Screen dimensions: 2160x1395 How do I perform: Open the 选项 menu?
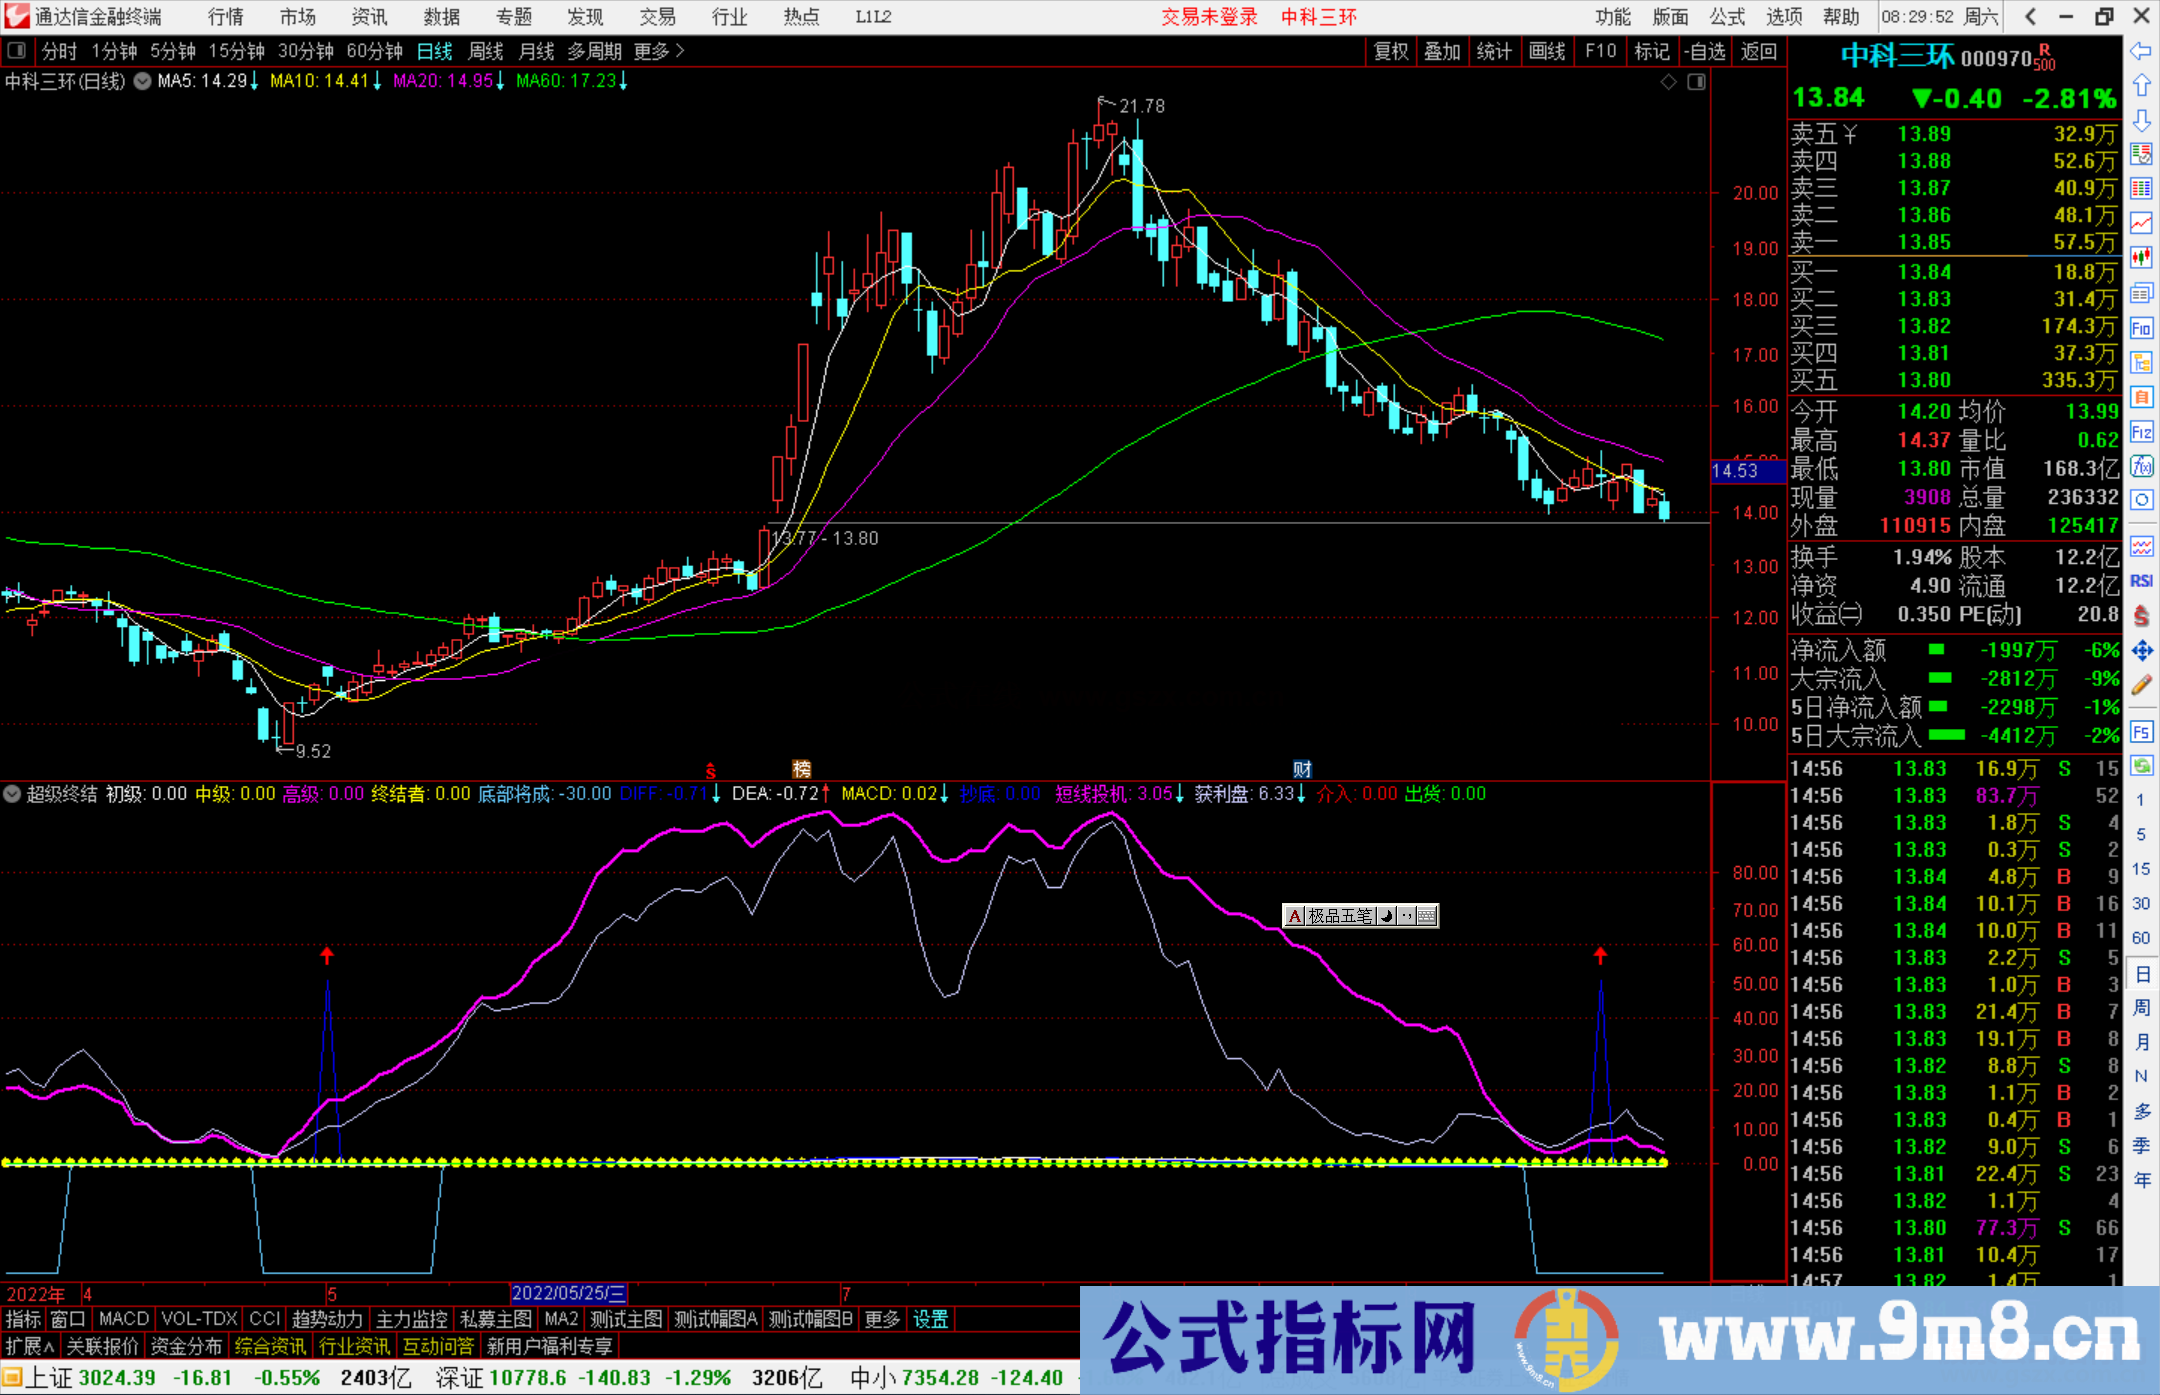click(1784, 17)
